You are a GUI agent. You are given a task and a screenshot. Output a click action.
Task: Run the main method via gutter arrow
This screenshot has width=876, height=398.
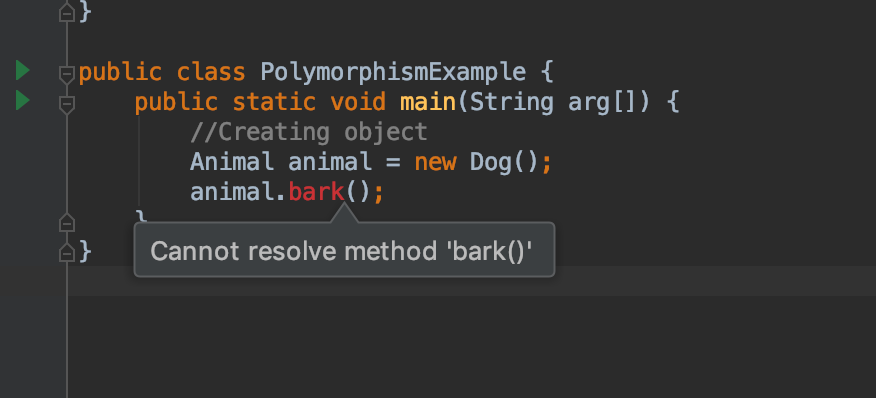coord(22,100)
